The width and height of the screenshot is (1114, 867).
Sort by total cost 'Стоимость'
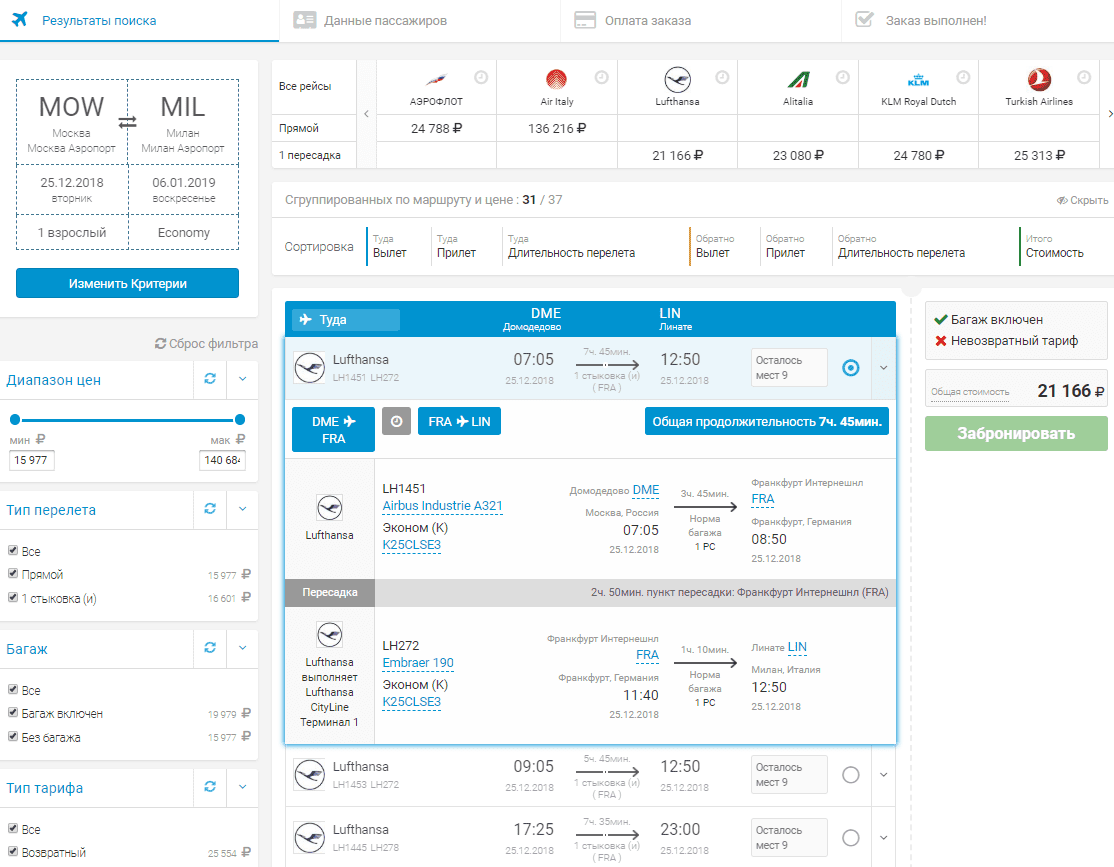[1054, 246]
